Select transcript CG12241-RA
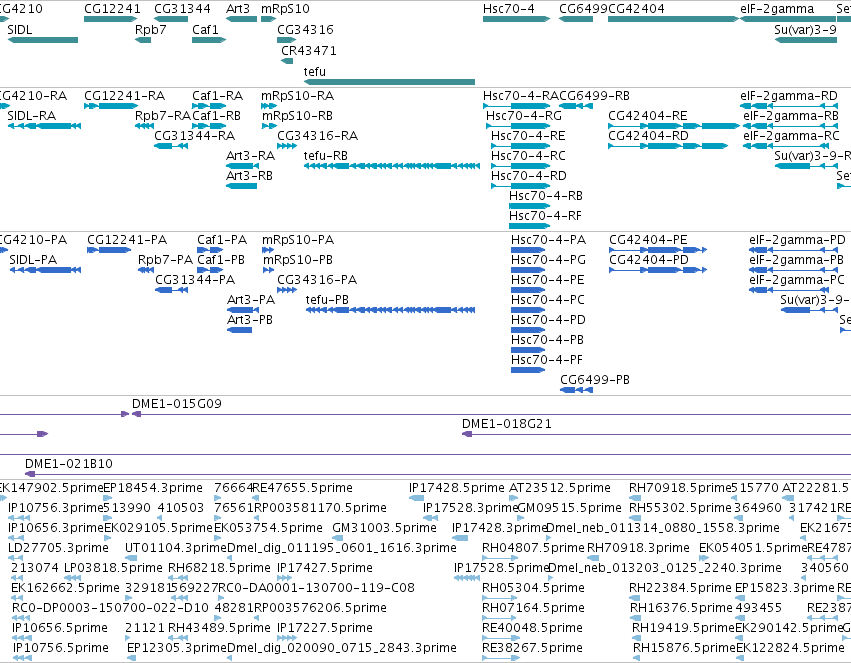The height and width of the screenshot is (663, 851). pyautogui.click(x=111, y=106)
